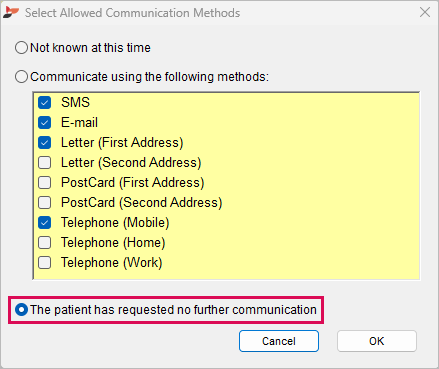Close the Select Allowed Communication Methods dialog
The width and height of the screenshot is (439, 369).
(425, 12)
